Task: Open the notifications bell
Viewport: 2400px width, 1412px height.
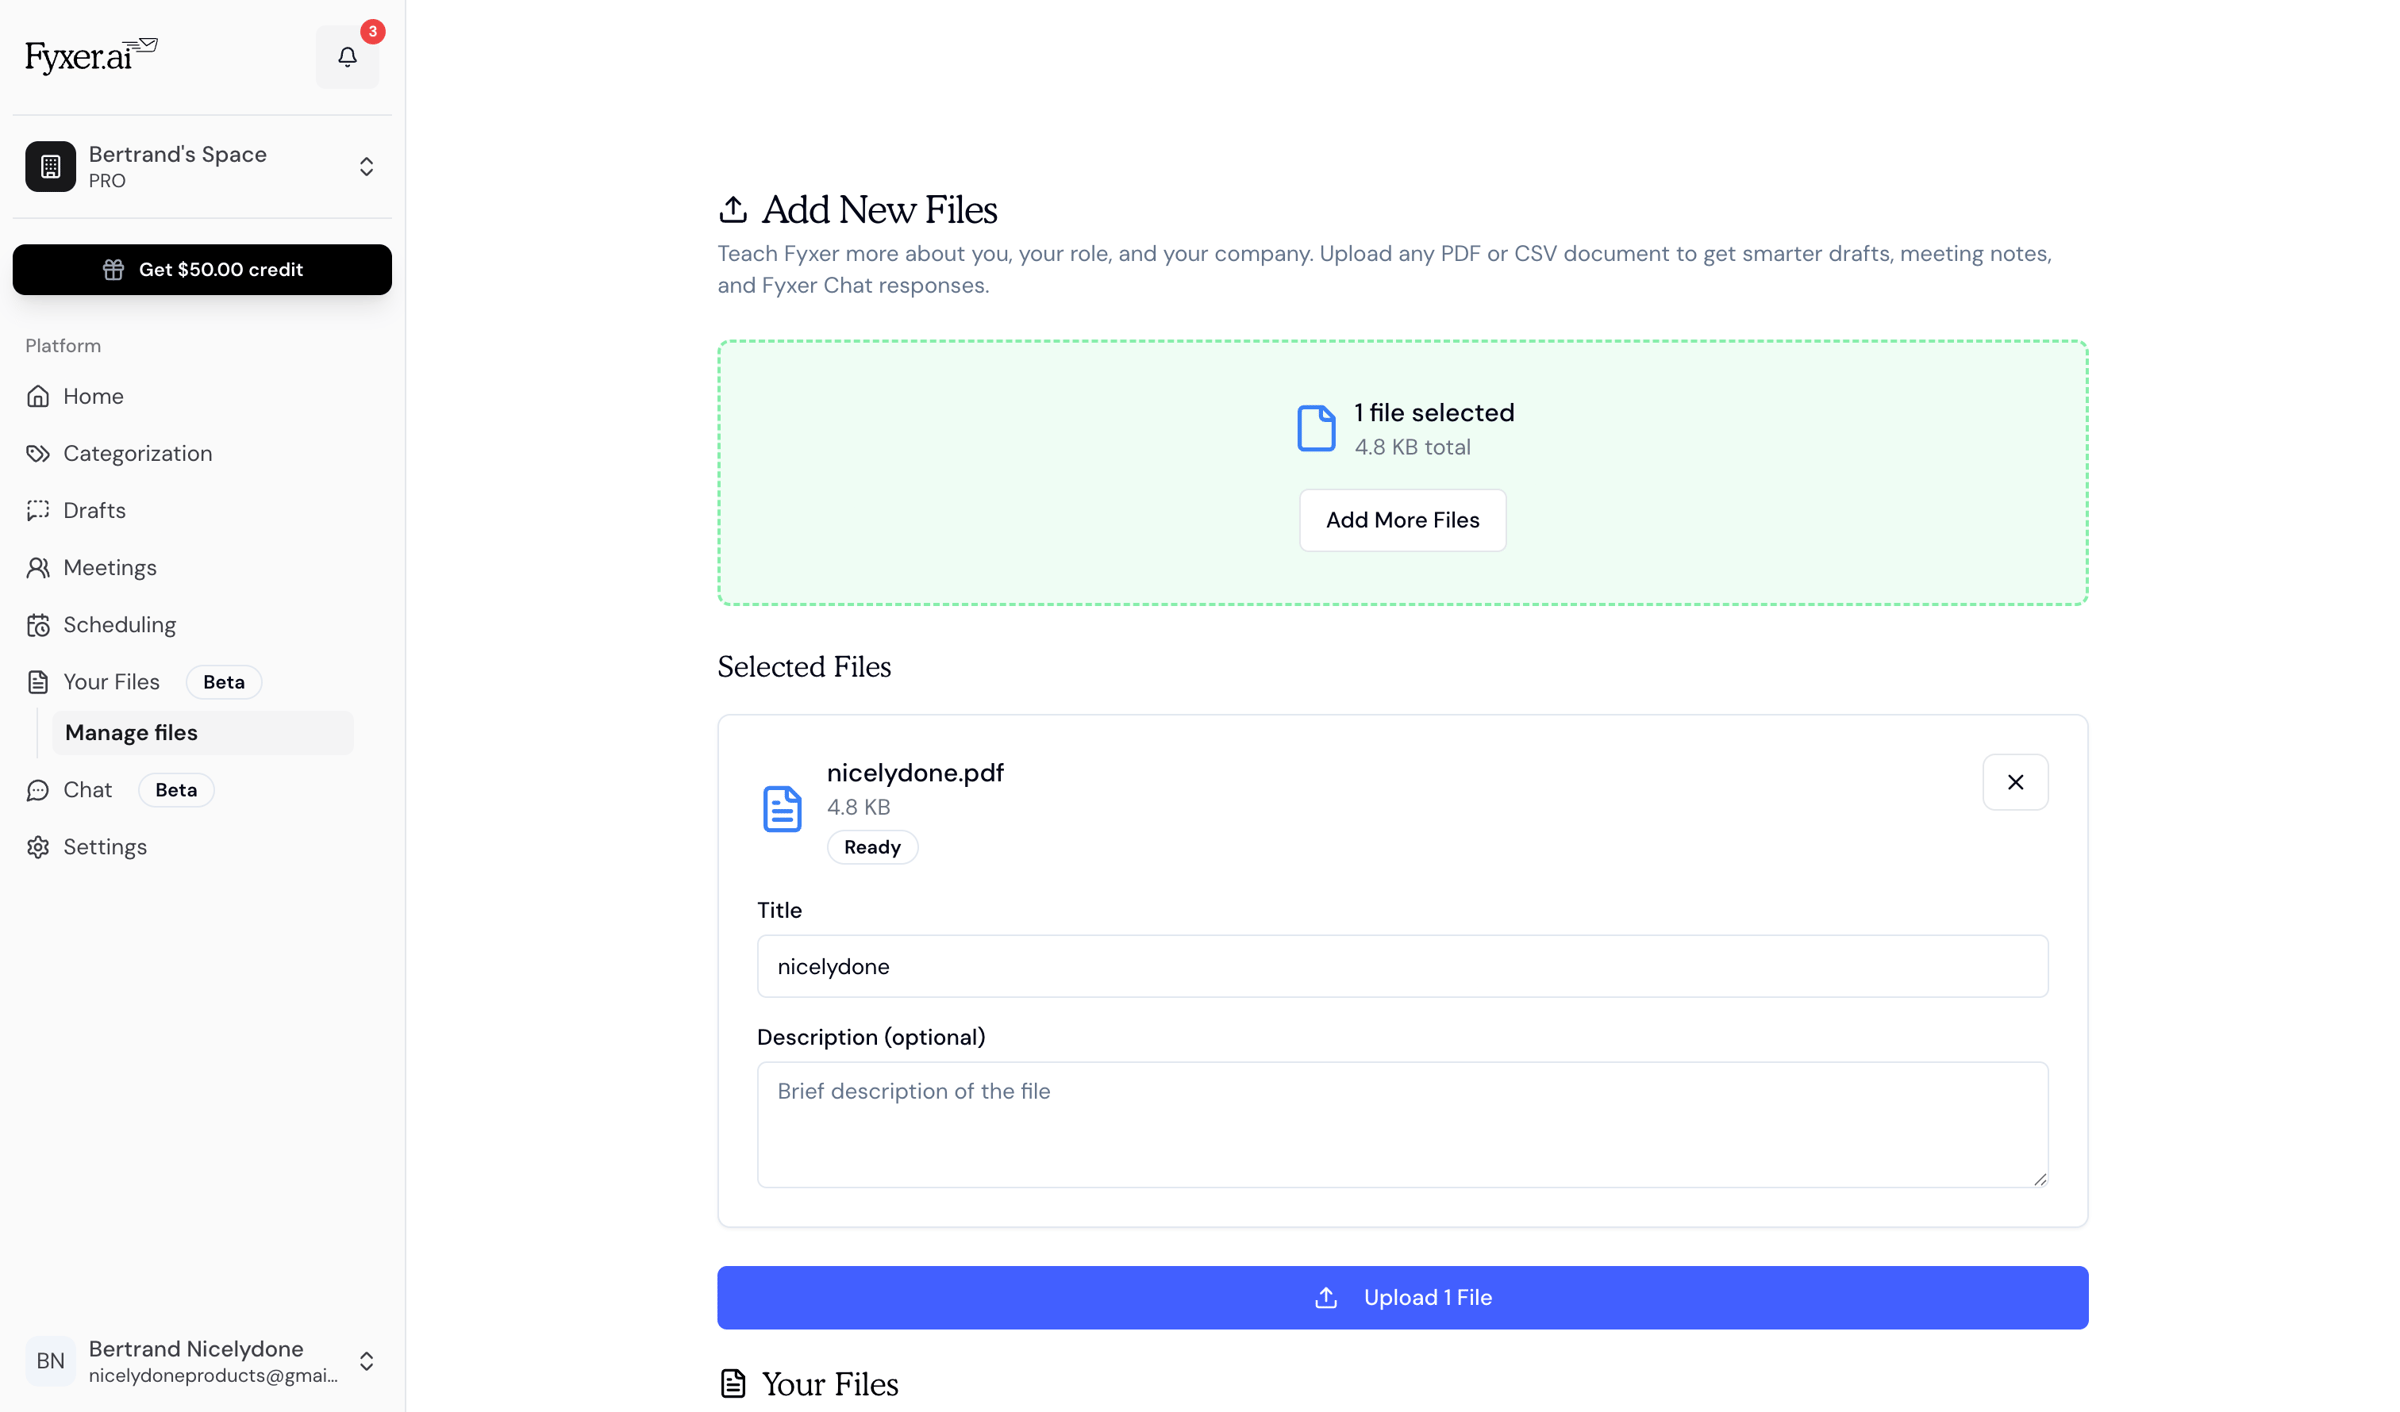Action: pyautogui.click(x=347, y=57)
